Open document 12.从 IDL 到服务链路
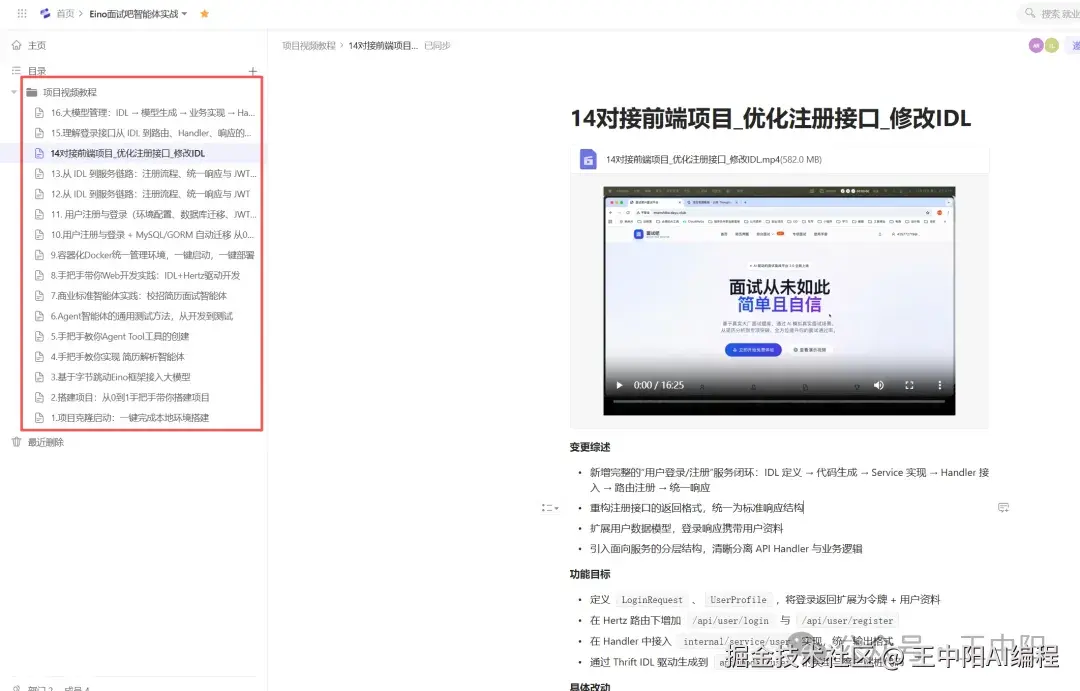1080x691 pixels. click(150, 194)
